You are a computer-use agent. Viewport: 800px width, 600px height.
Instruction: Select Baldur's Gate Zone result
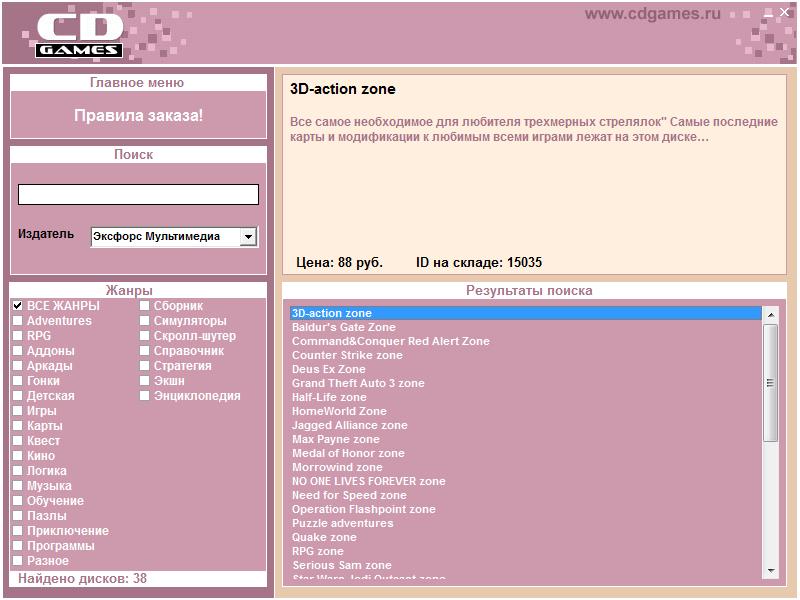(526, 327)
